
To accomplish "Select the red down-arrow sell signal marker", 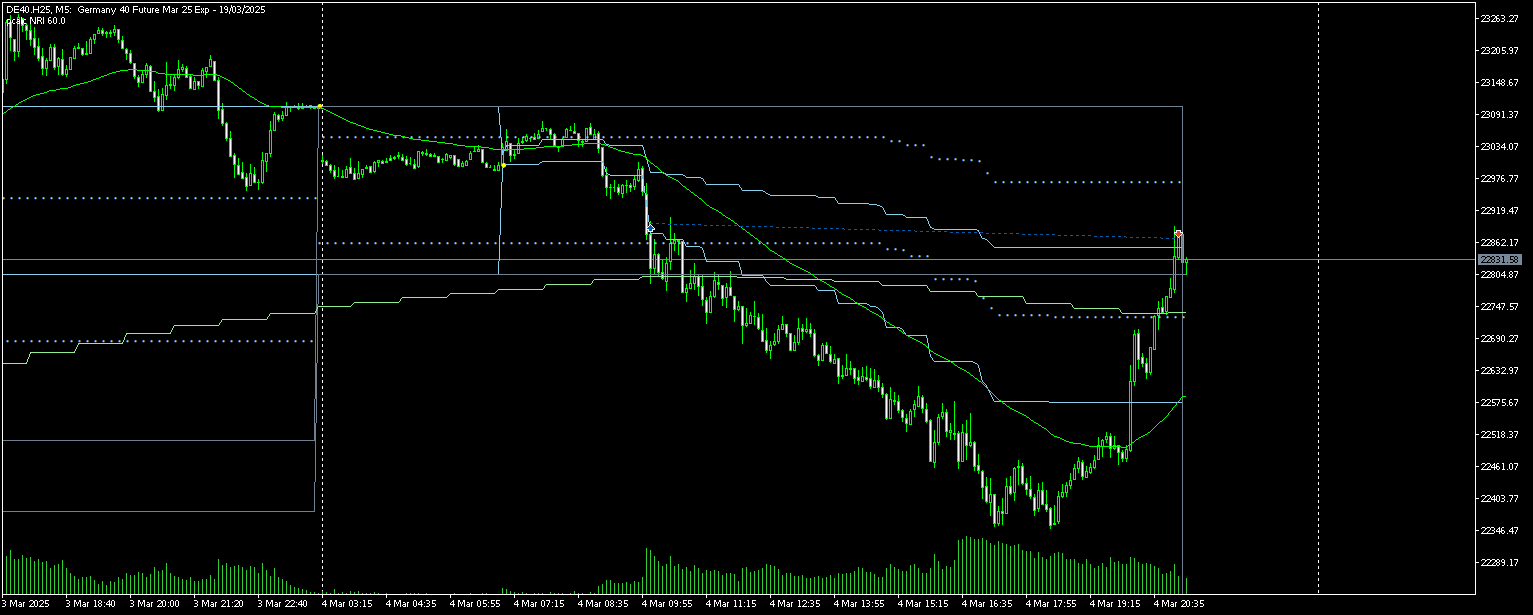I will [1178, 234].
